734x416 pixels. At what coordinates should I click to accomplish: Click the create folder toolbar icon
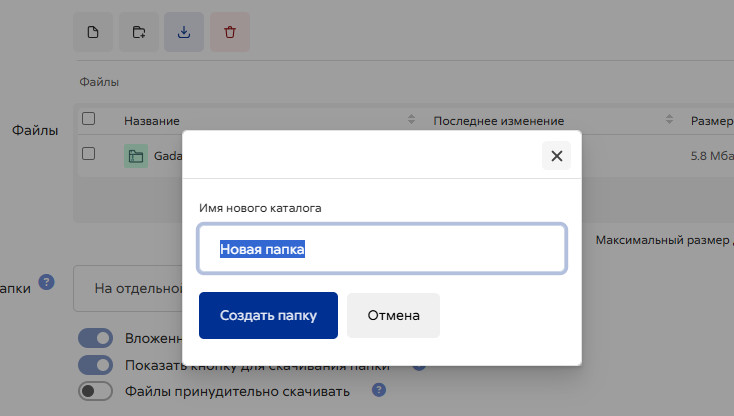click(139, 32)
